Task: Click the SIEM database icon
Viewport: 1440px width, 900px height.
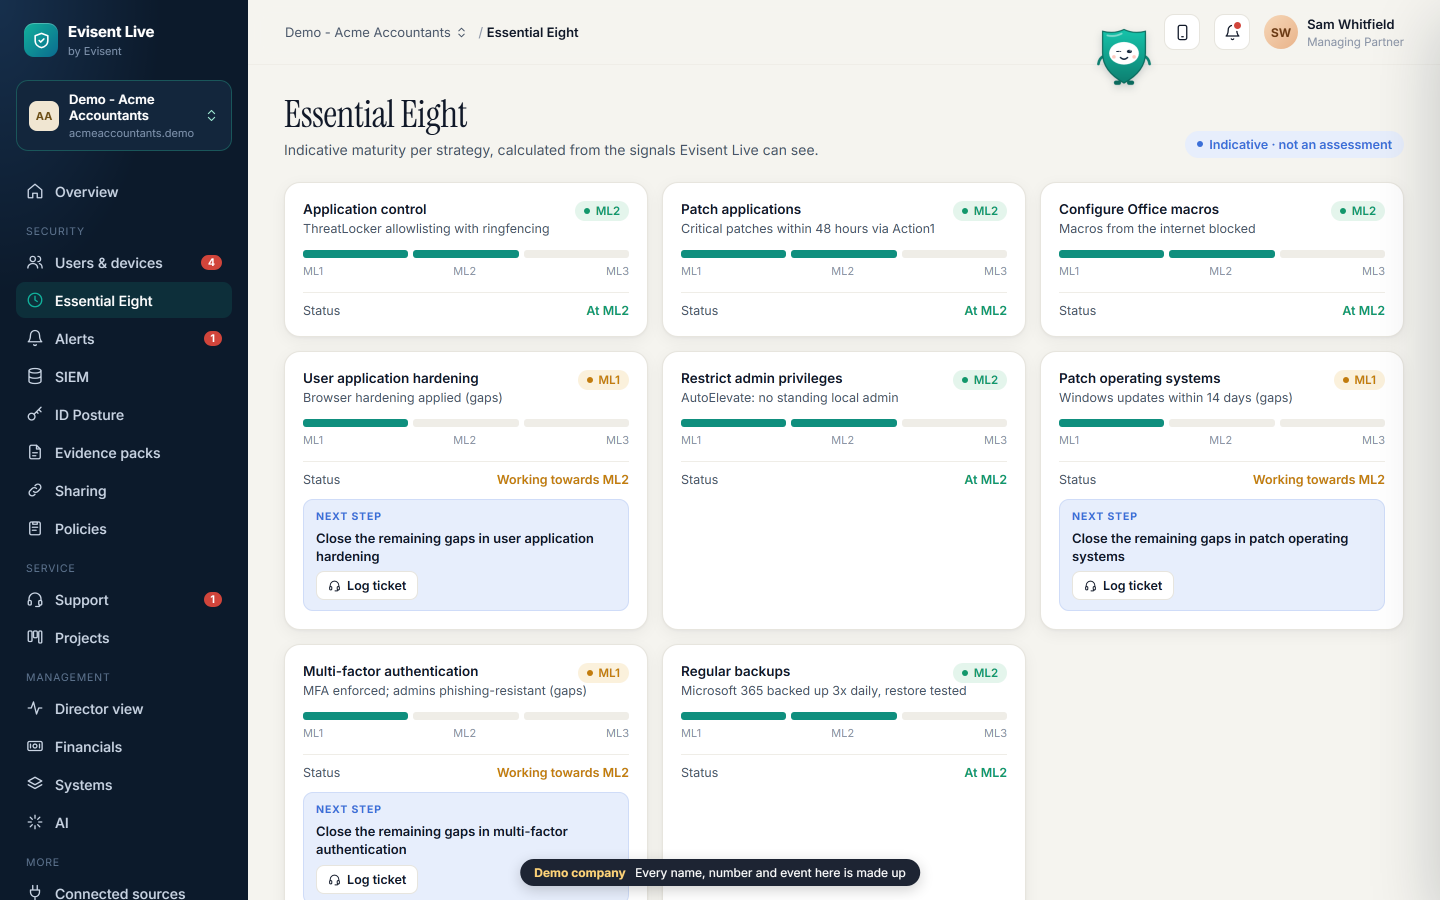Action: 35,377
